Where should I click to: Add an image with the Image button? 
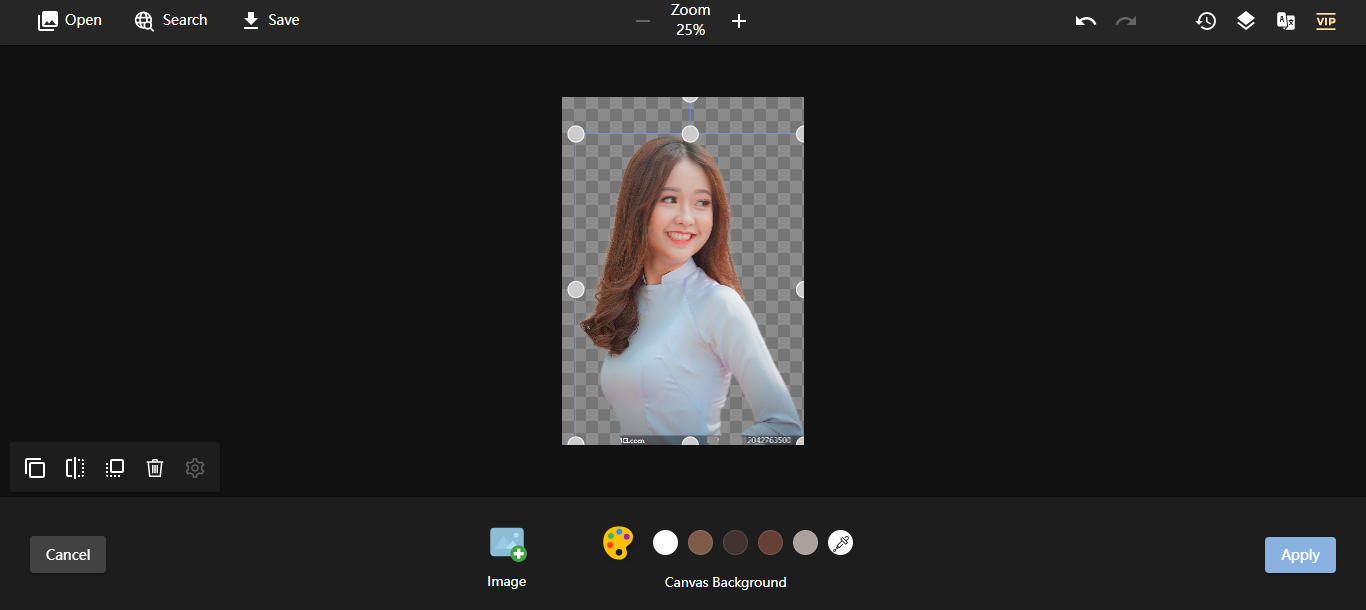tap(507, 557)
